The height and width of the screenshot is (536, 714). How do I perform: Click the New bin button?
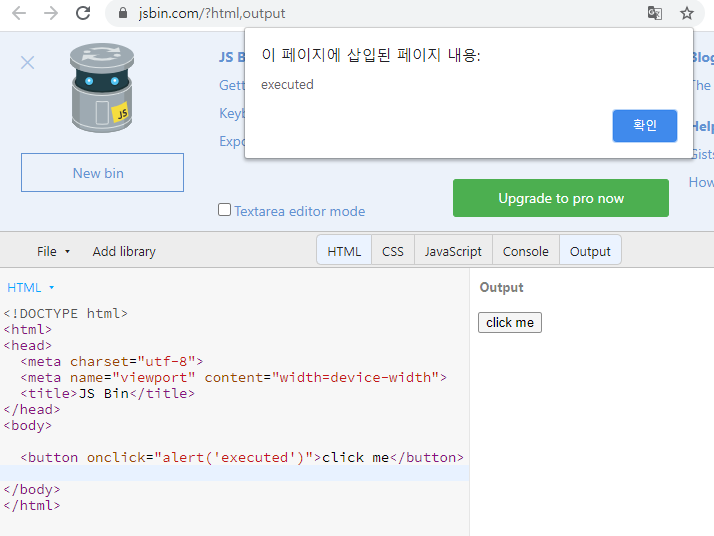point(102,173)
